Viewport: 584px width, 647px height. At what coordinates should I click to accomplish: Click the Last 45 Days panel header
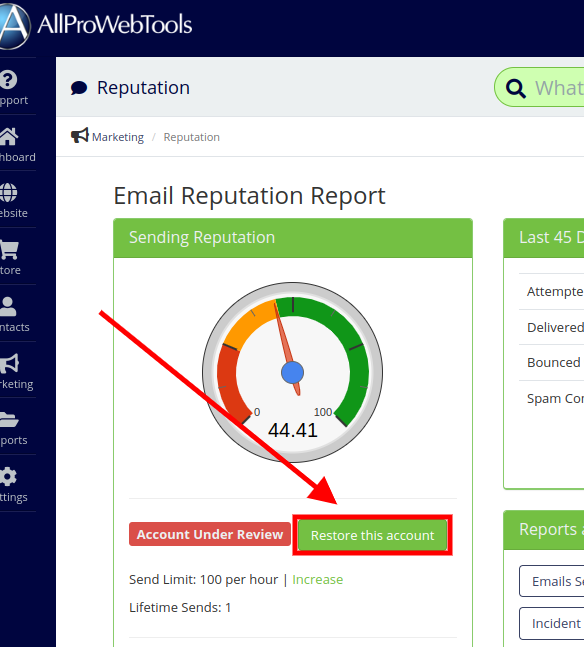(544, 238)
